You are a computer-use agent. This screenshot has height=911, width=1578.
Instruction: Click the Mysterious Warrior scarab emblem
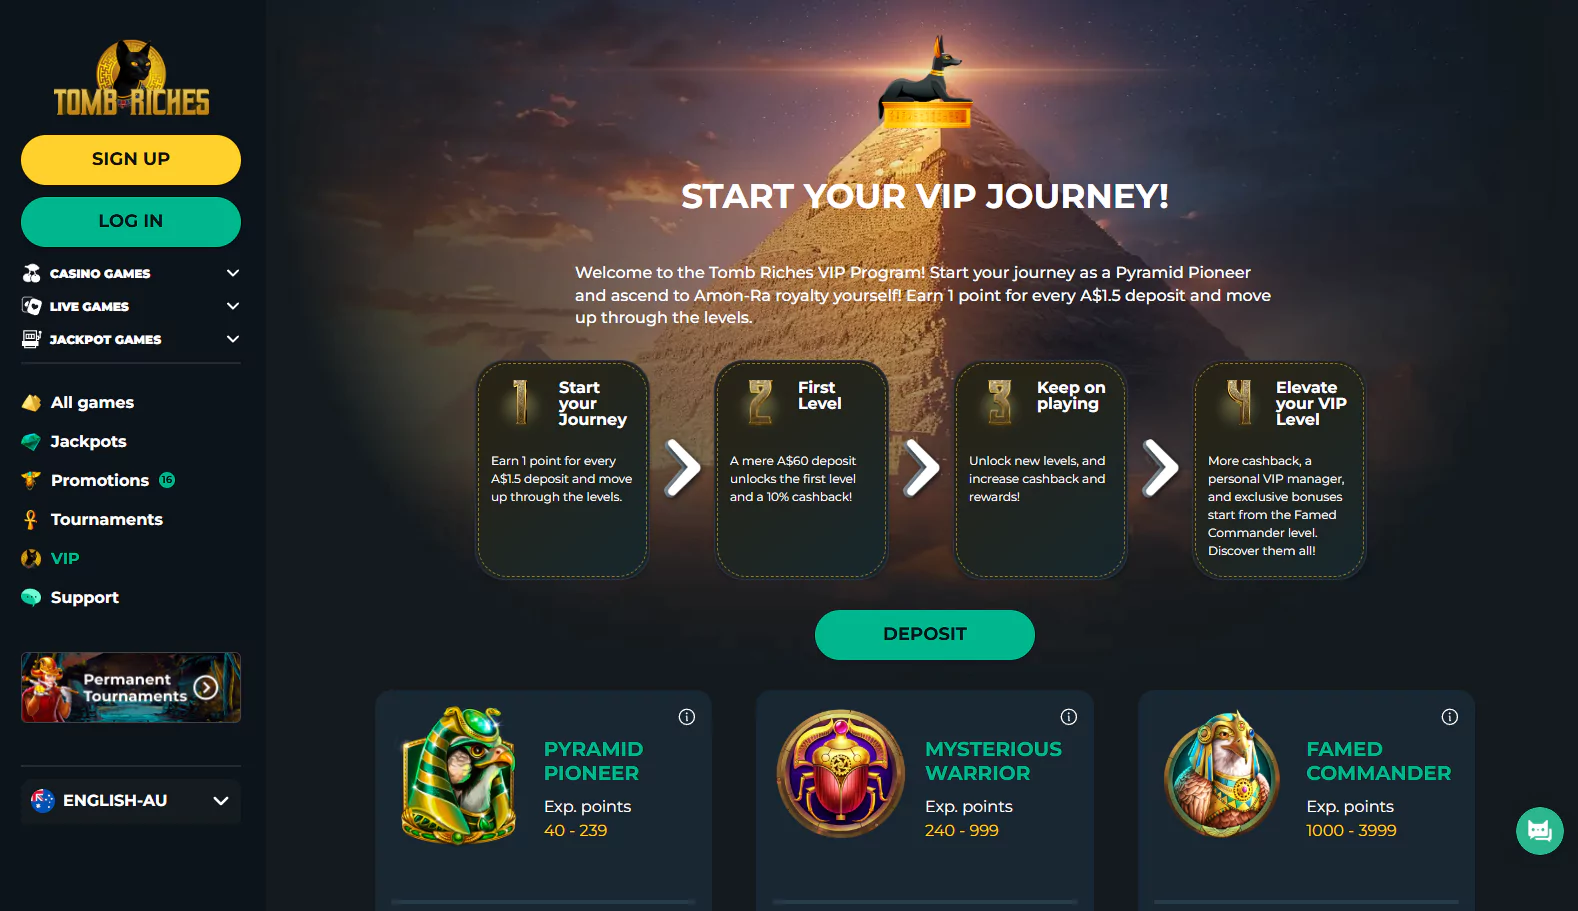841,774
